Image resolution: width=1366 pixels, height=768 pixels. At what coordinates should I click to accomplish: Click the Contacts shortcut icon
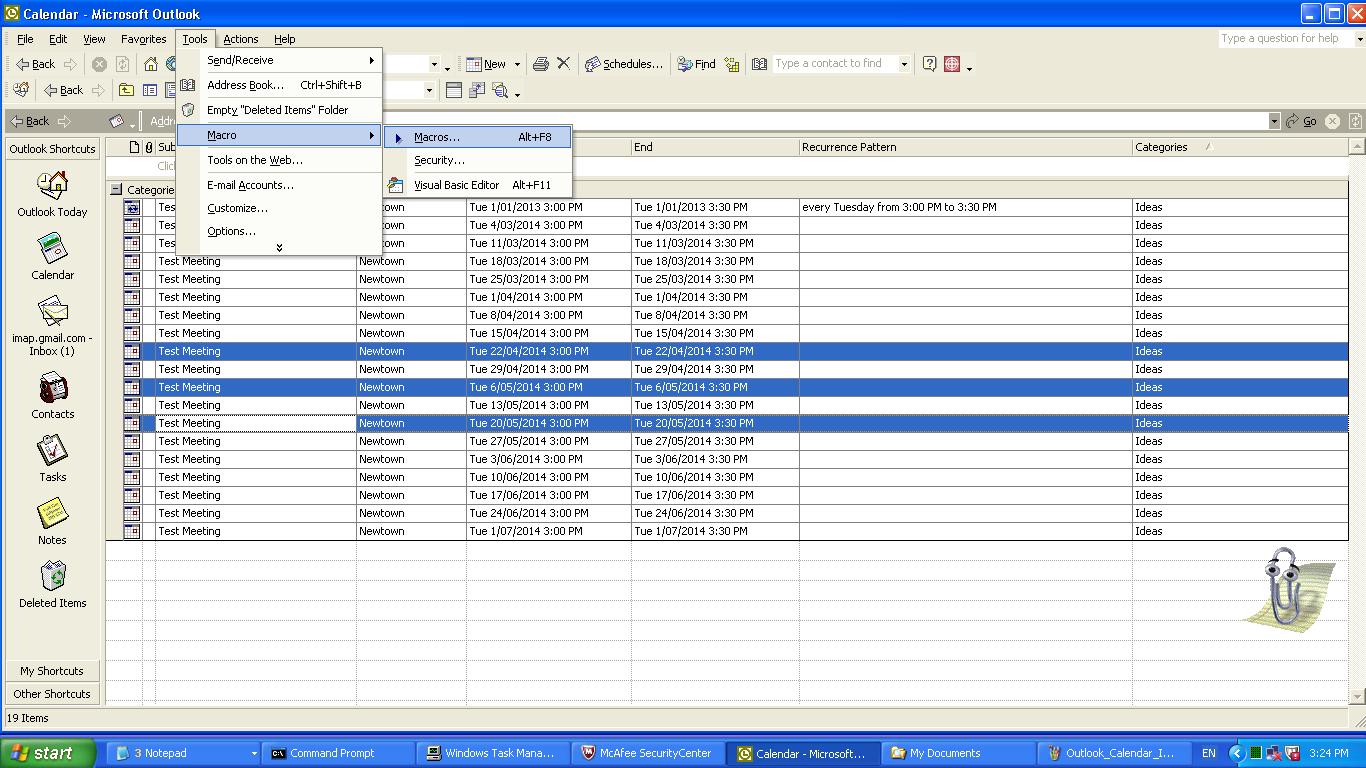coord(52,388)
